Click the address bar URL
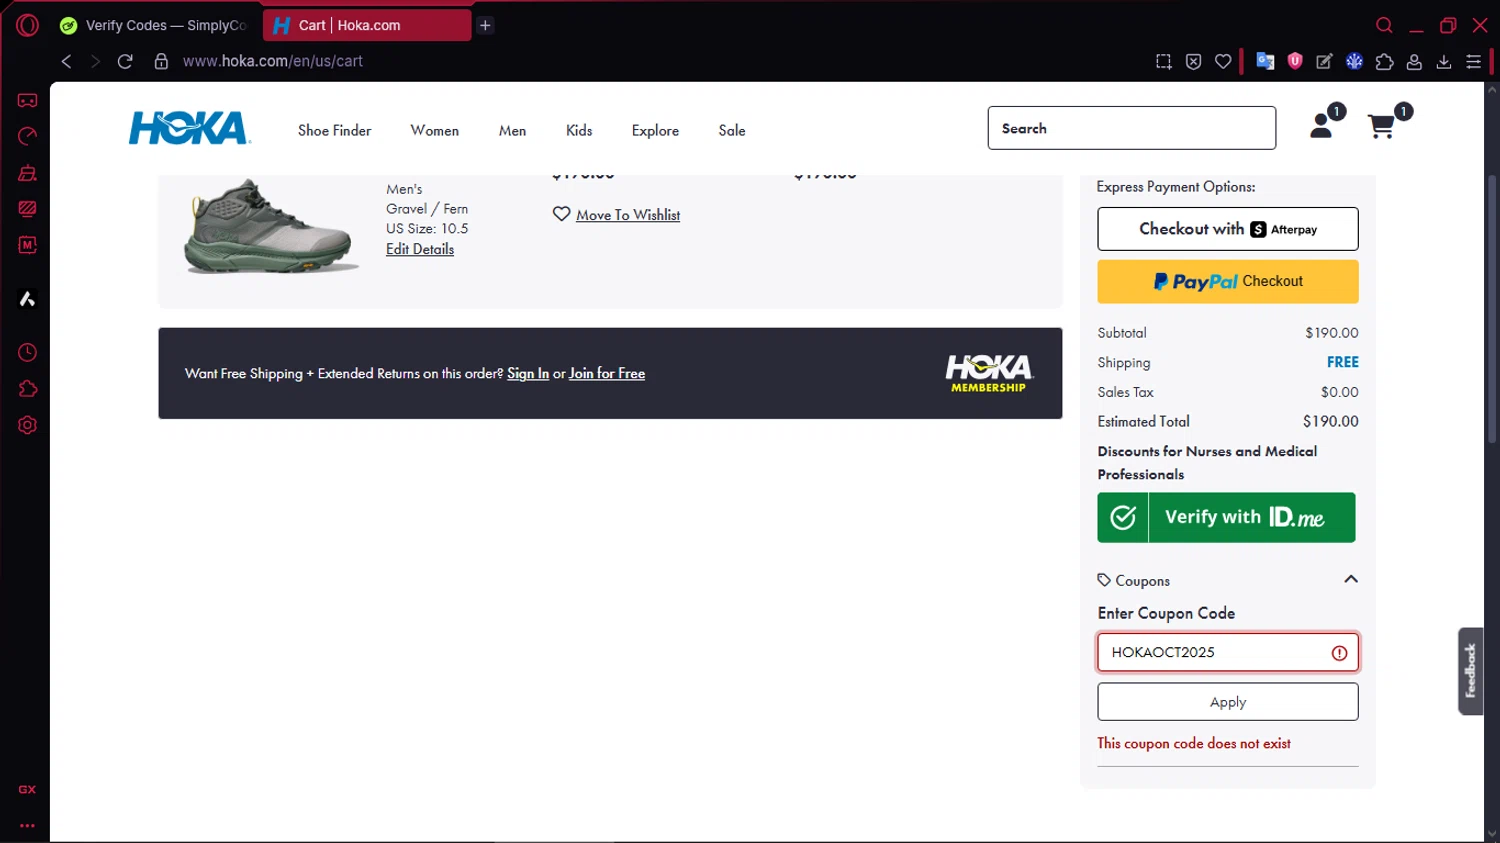 (272, 61)
